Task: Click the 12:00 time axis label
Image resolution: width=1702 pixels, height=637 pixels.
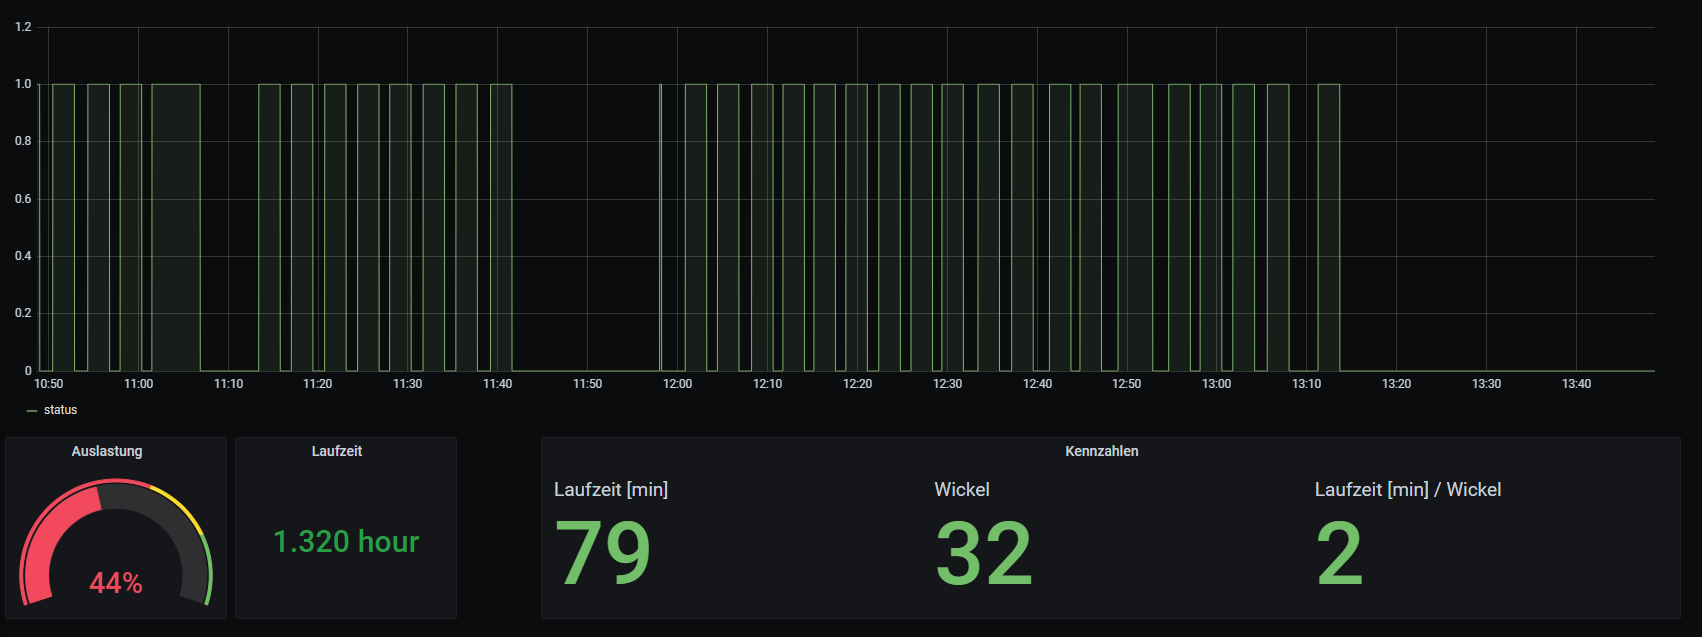Action: coord(677,384)
